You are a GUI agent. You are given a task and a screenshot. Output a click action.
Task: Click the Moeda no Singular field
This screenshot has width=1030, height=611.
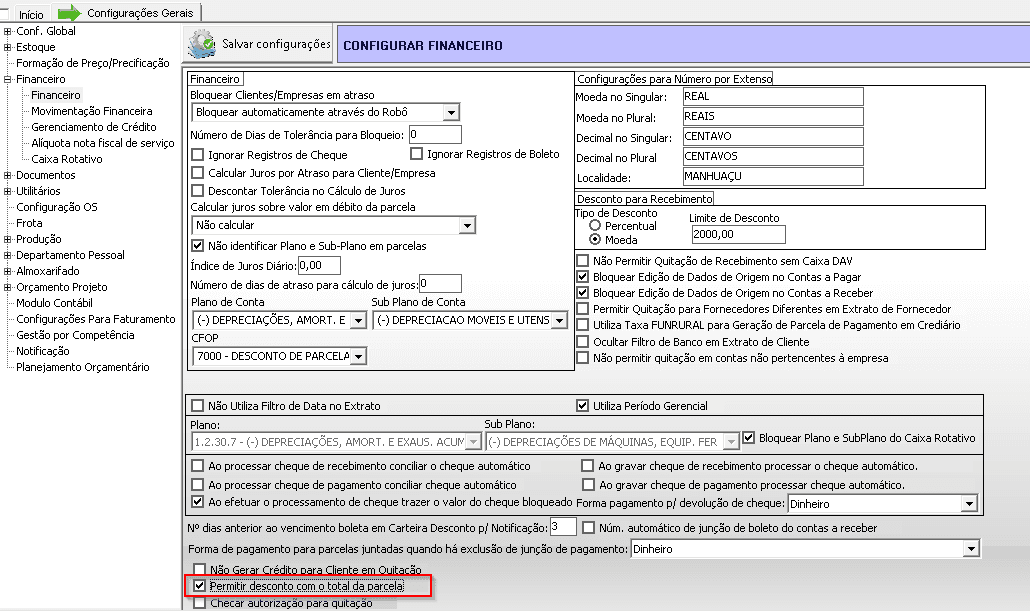click(x=773, y=97)
